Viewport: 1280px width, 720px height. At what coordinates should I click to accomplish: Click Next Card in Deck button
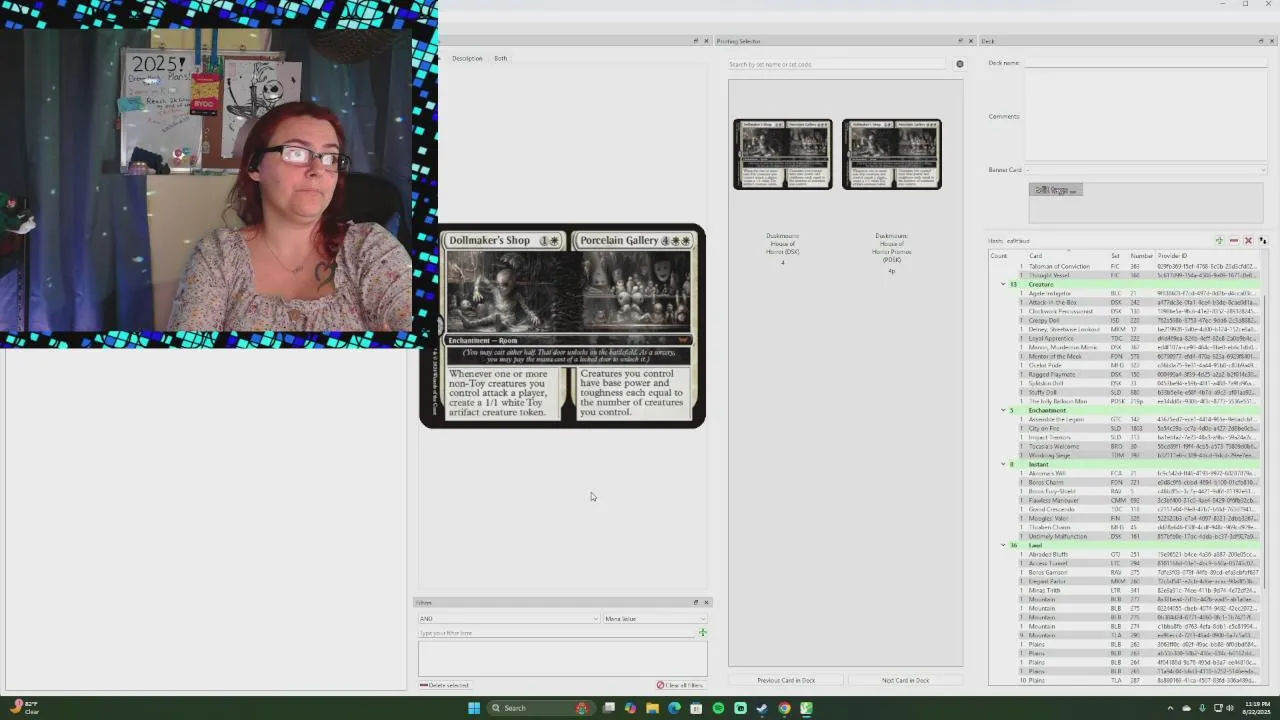pos(905,680)
